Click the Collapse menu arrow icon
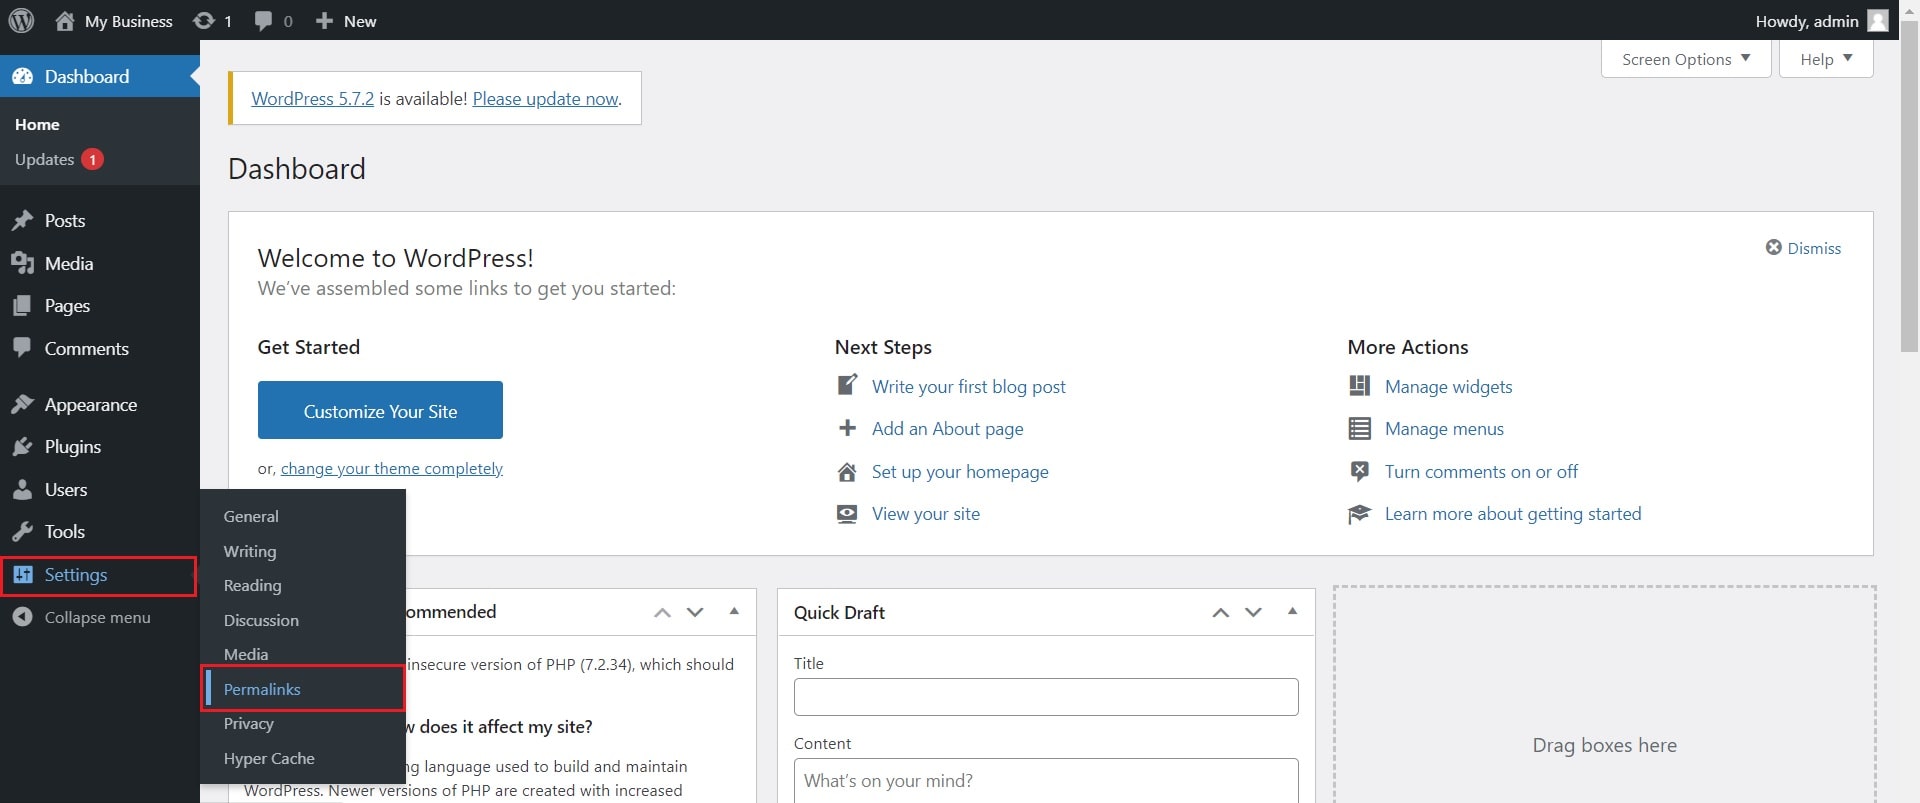 point(22,617)
